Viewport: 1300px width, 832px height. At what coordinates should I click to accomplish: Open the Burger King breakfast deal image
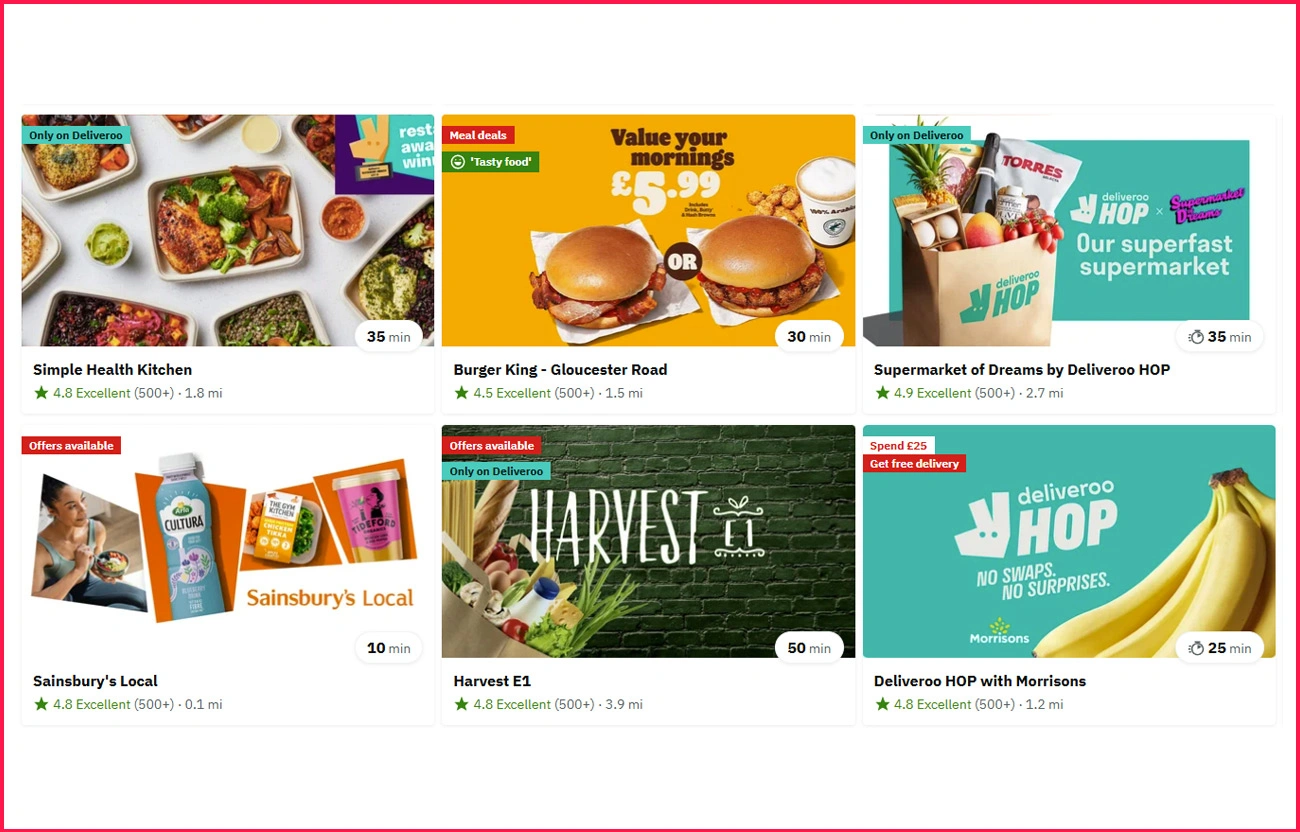[x=648, y=230]
